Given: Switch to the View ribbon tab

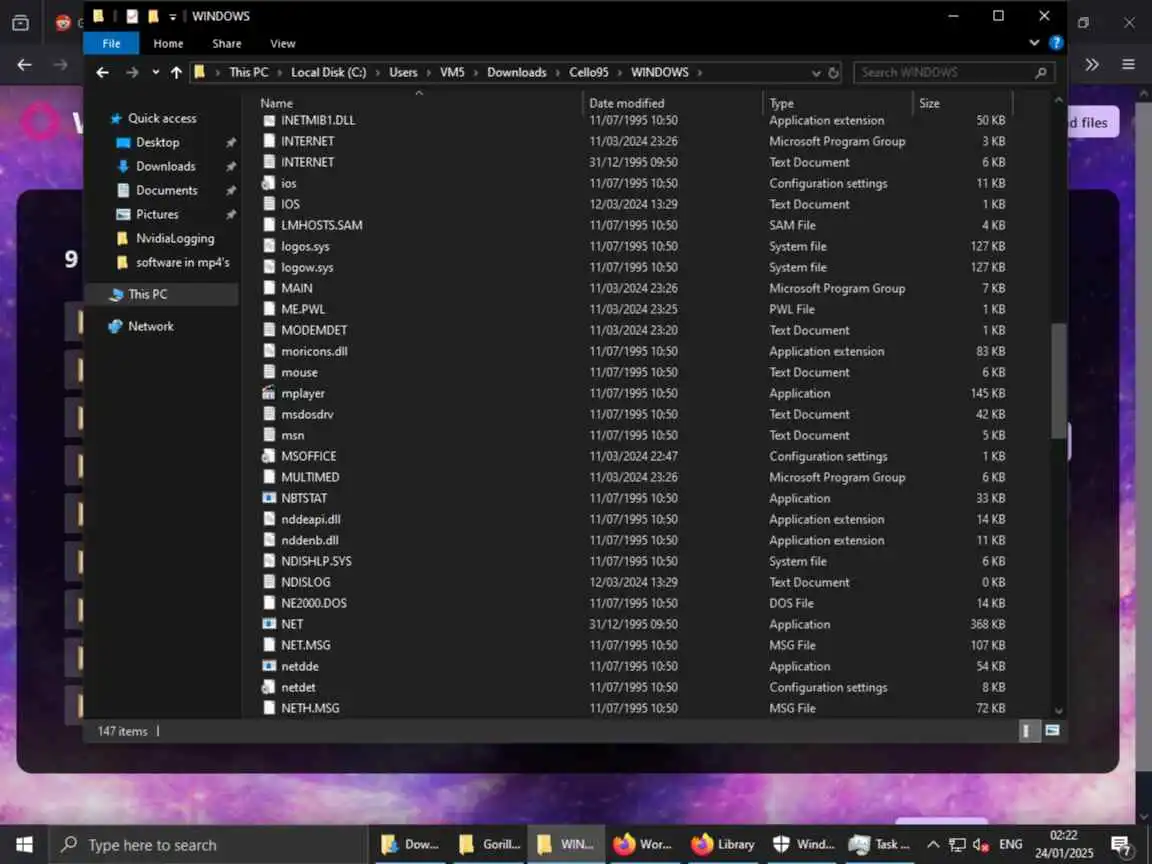Looking at the screenshot, I should [283, 43].
